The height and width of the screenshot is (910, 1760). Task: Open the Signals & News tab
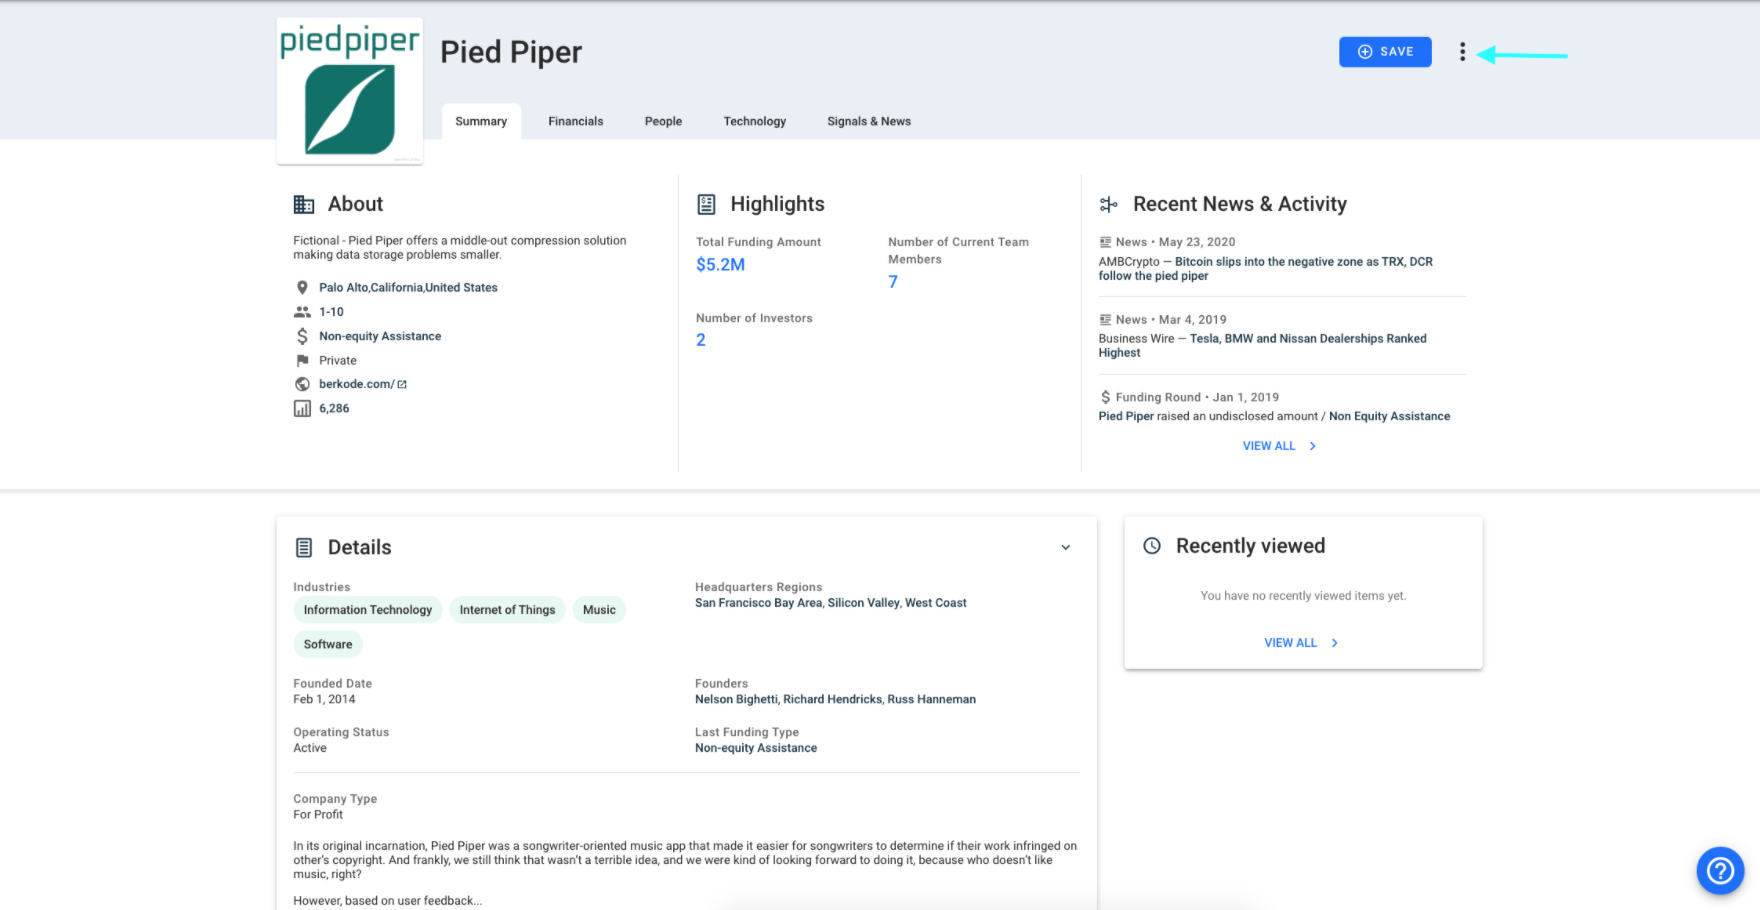coord(869,121)
